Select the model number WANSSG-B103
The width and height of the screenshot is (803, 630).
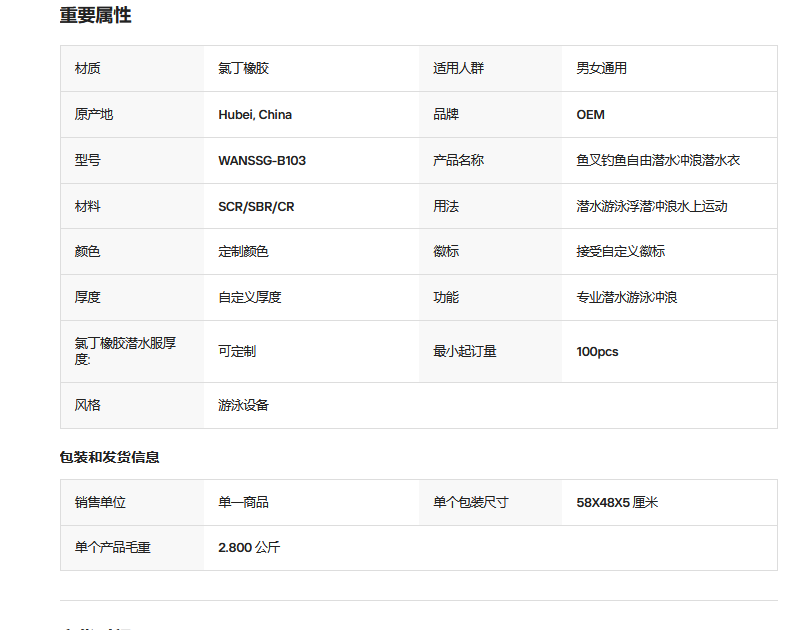[262, 160]
